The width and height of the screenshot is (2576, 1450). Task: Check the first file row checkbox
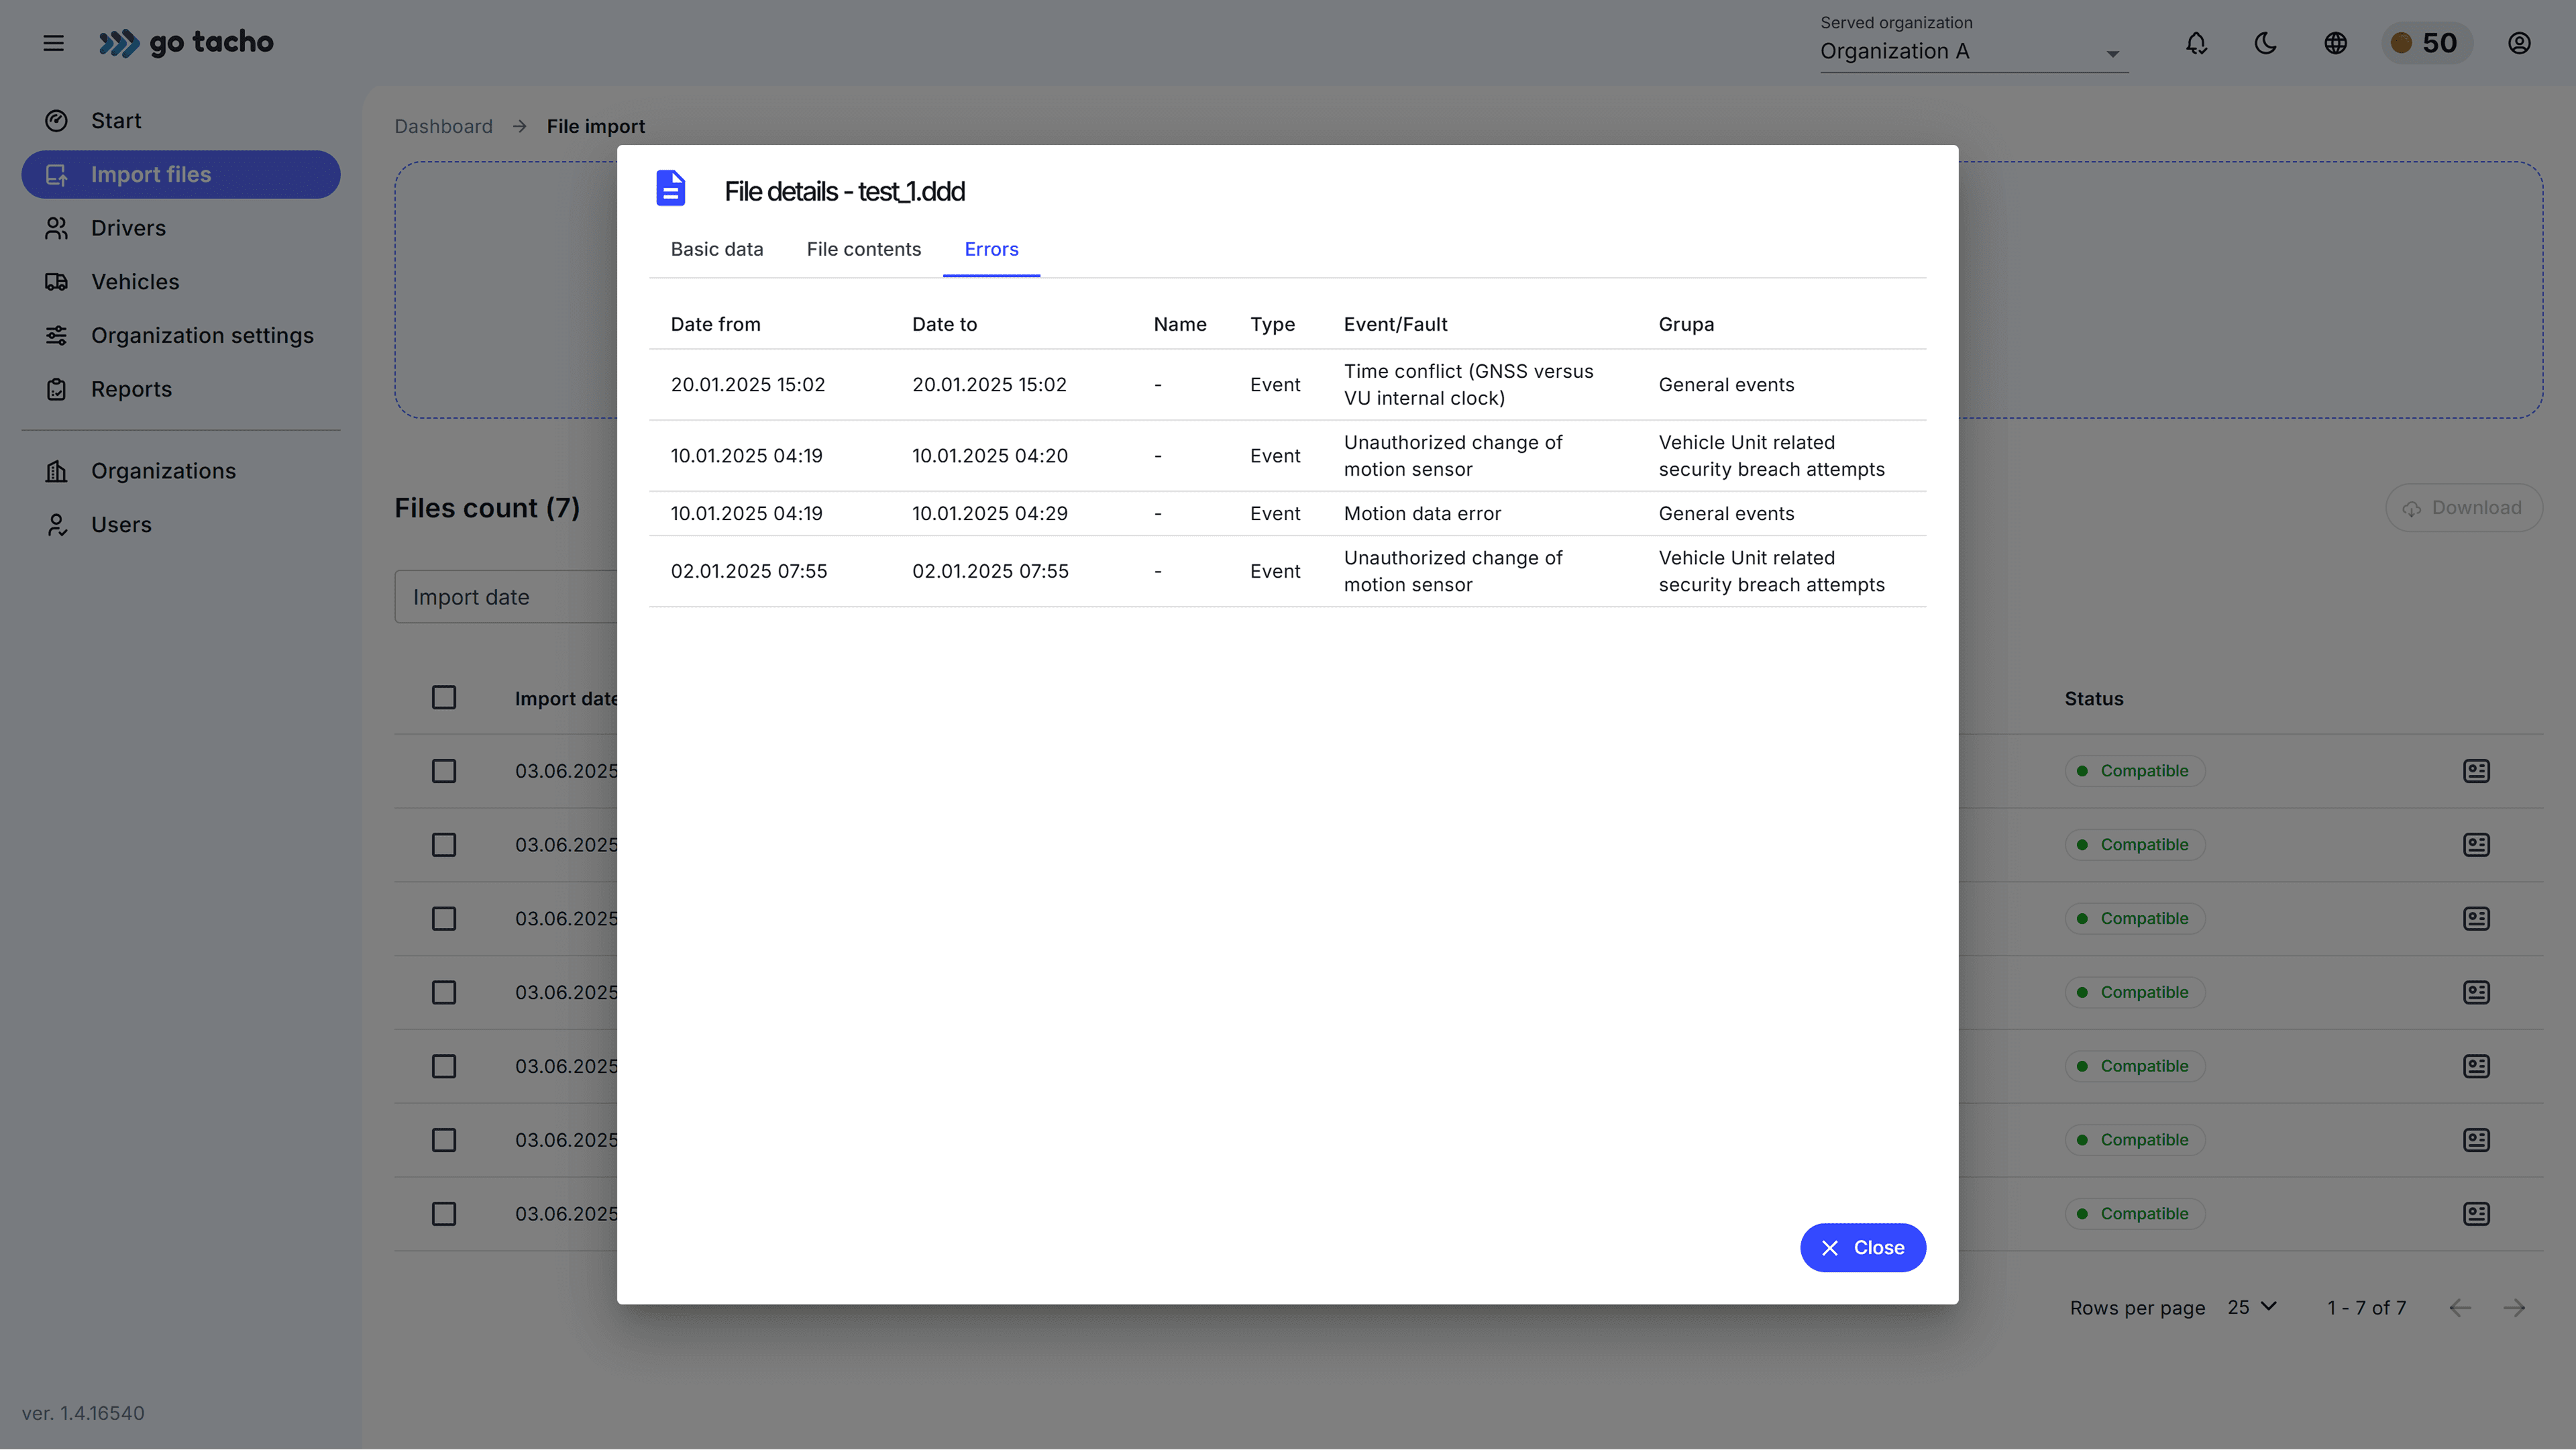pyautogui.click(x=444, y=771)
